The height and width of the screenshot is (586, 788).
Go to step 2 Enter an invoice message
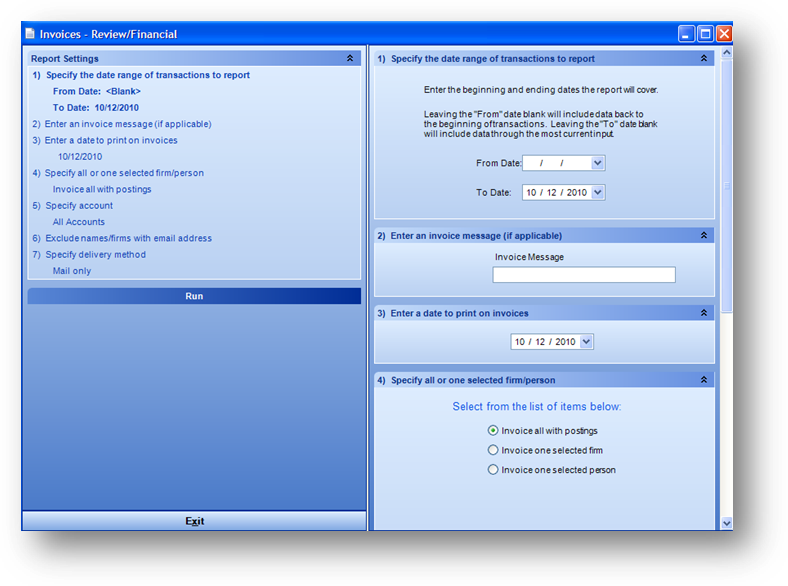(122, 124)
